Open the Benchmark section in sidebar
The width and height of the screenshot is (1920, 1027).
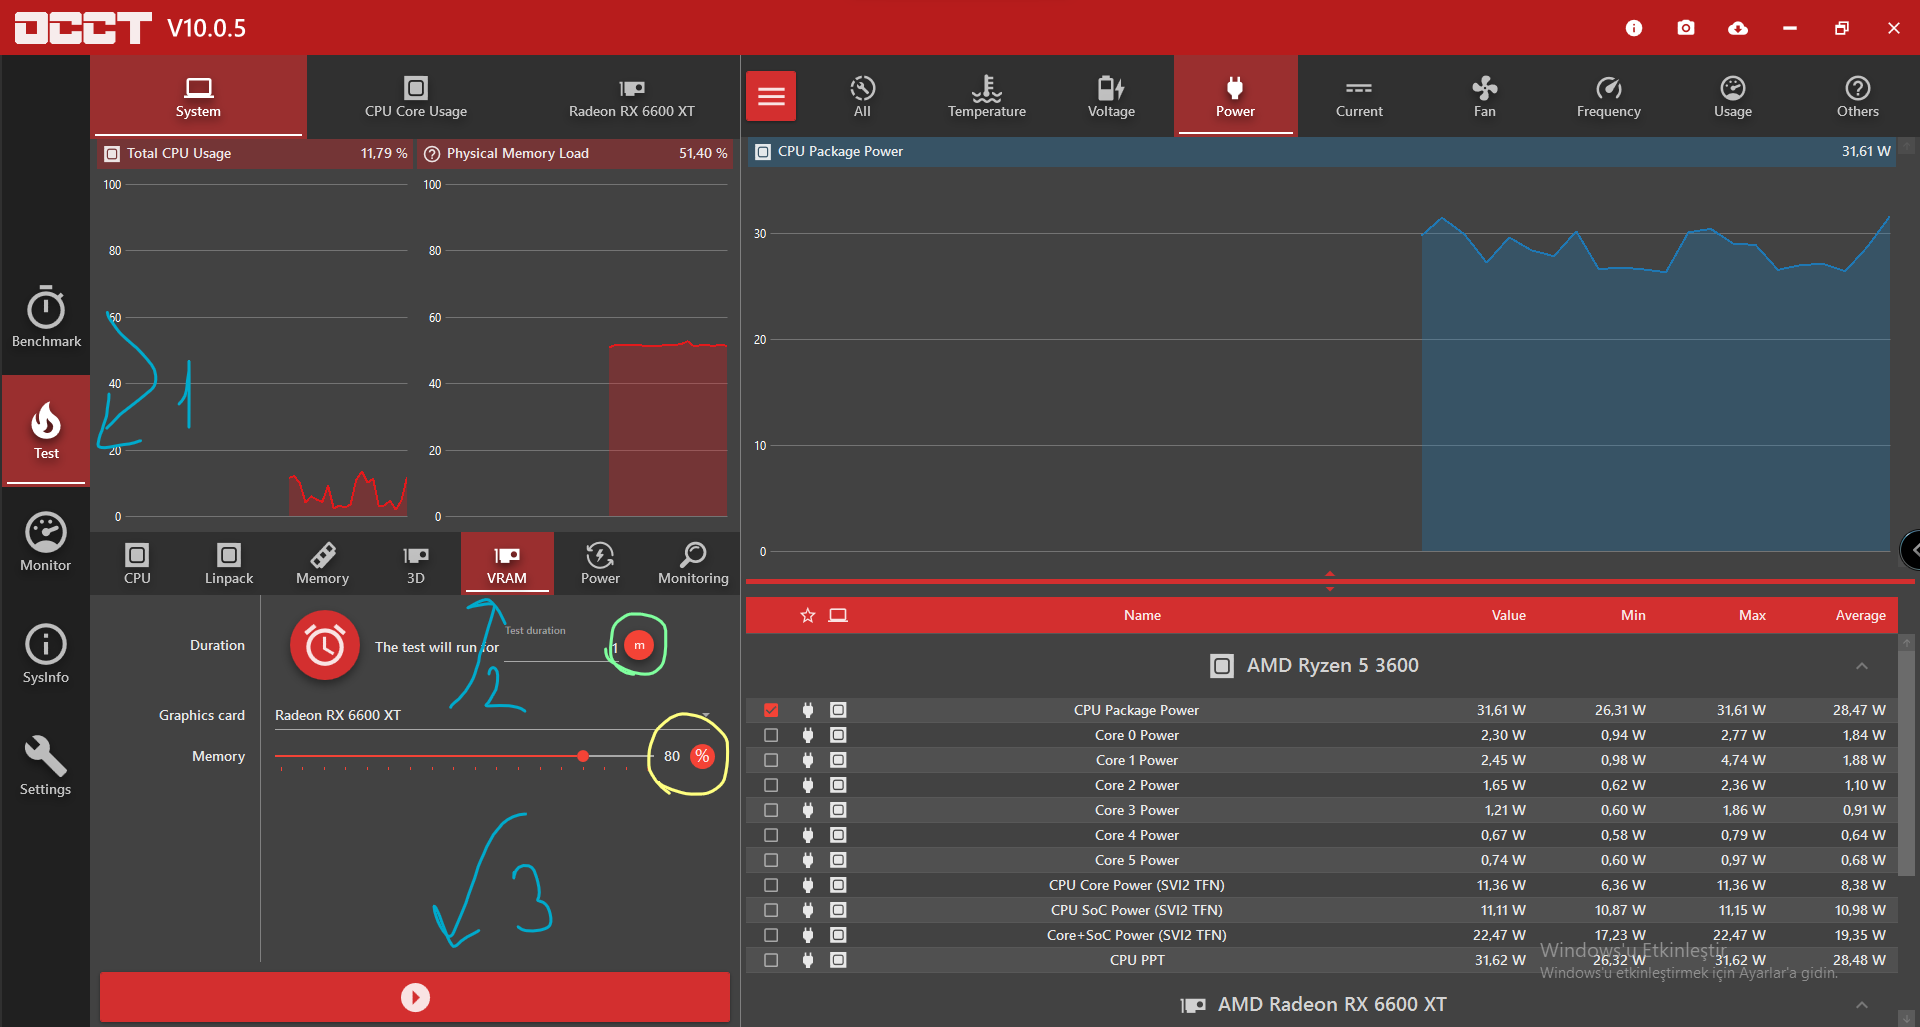pos(46,317)
